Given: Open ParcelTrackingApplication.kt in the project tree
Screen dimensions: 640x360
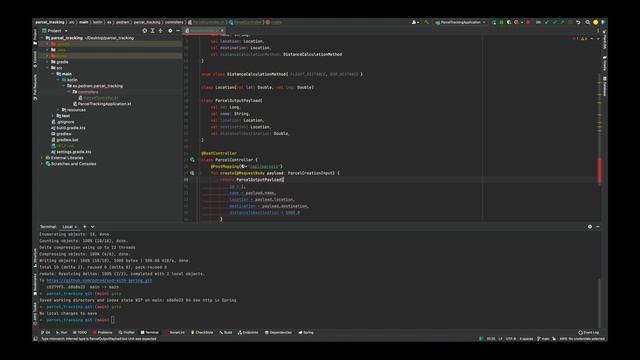Looking at the screenshot, I should click(x=102, y=104).
